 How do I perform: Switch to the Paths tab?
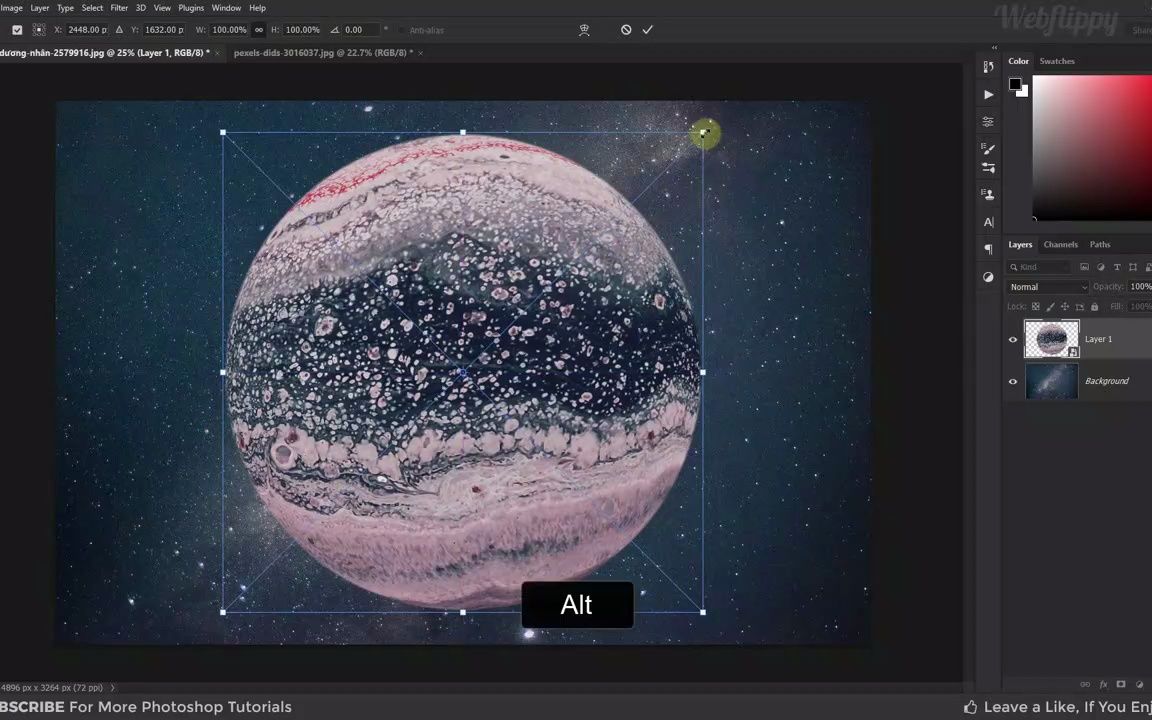click(1100, 245)
